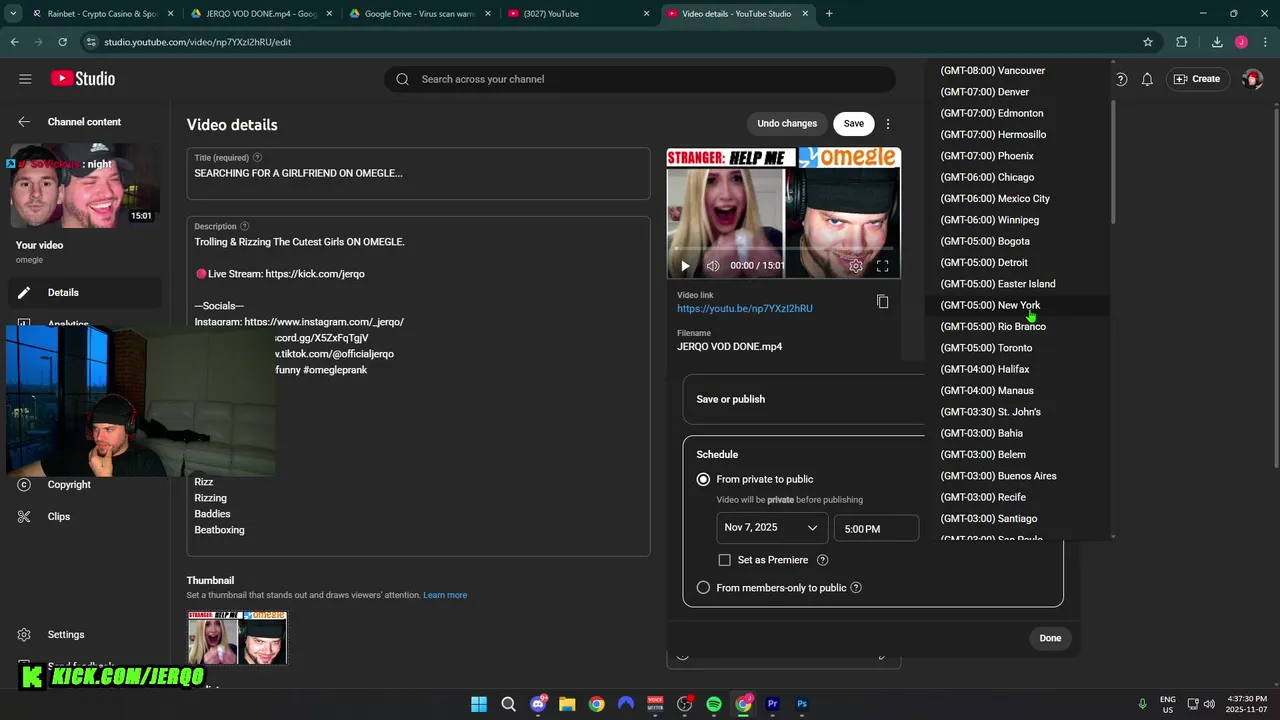Viewport: 1280px width, 720px height.
Task: Click the Create button
Action: (1196, 79)
